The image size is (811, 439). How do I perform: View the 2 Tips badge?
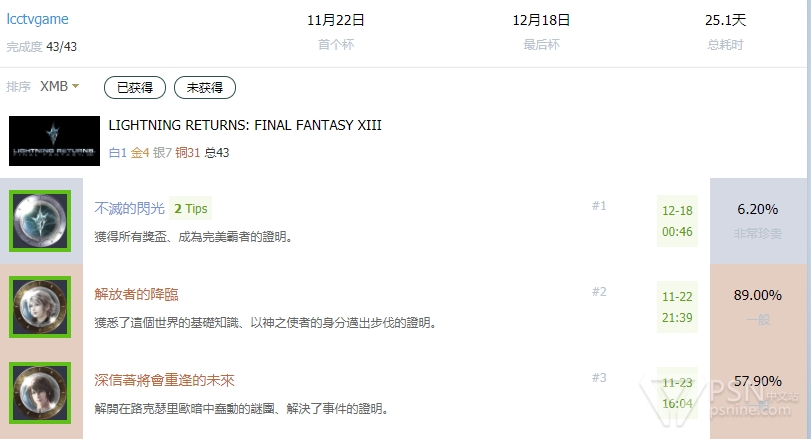point(190,208)
